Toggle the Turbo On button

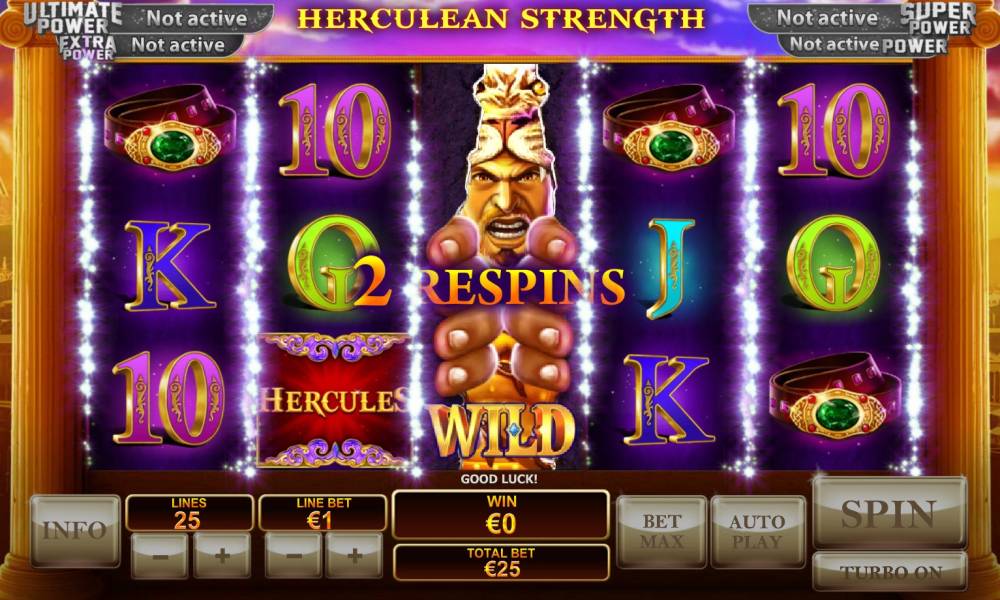(x=890, y=571)
